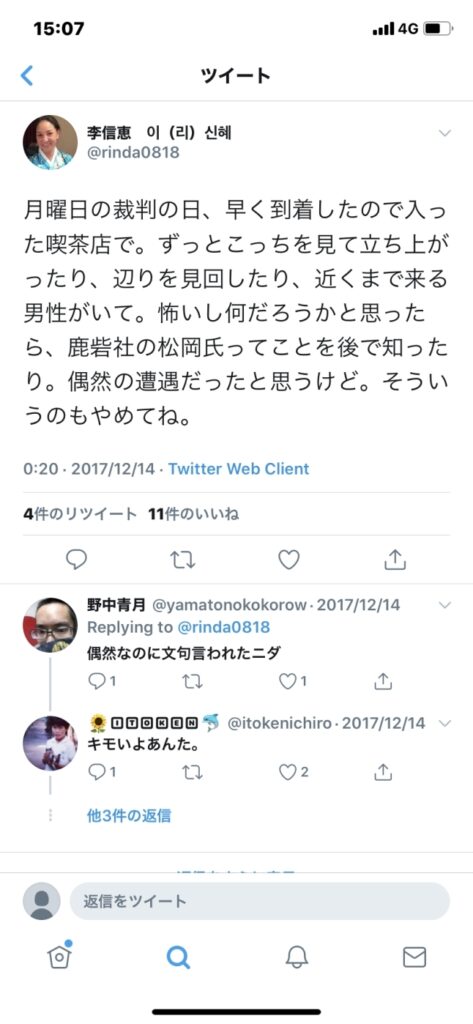Share the main tweet via the share icon

(x=395, y=559)
